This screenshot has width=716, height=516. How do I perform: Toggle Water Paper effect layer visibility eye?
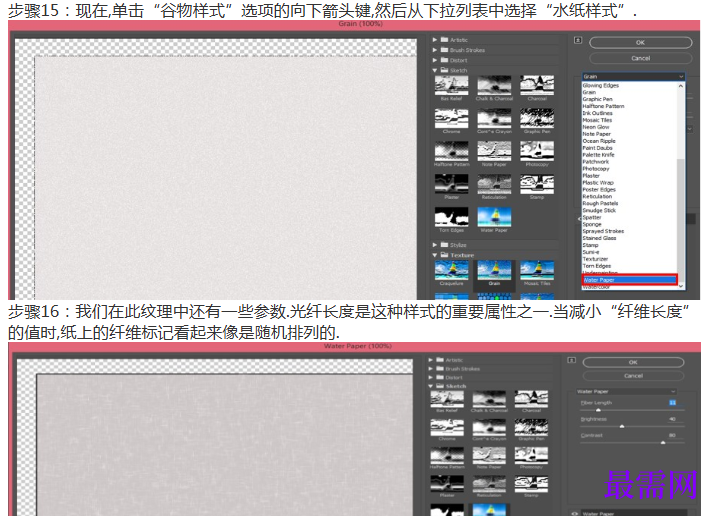[574, 513]
